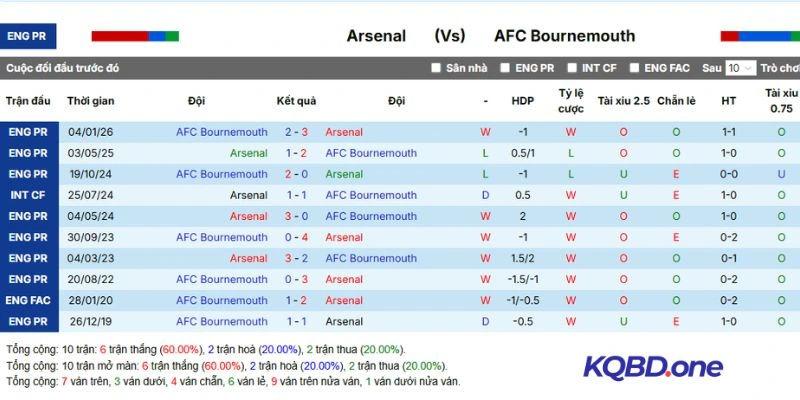The width and height of the screenshot is (800, 400).
Task: Toggle the ENG FAC filter checkbox
Action: (634, 68)
